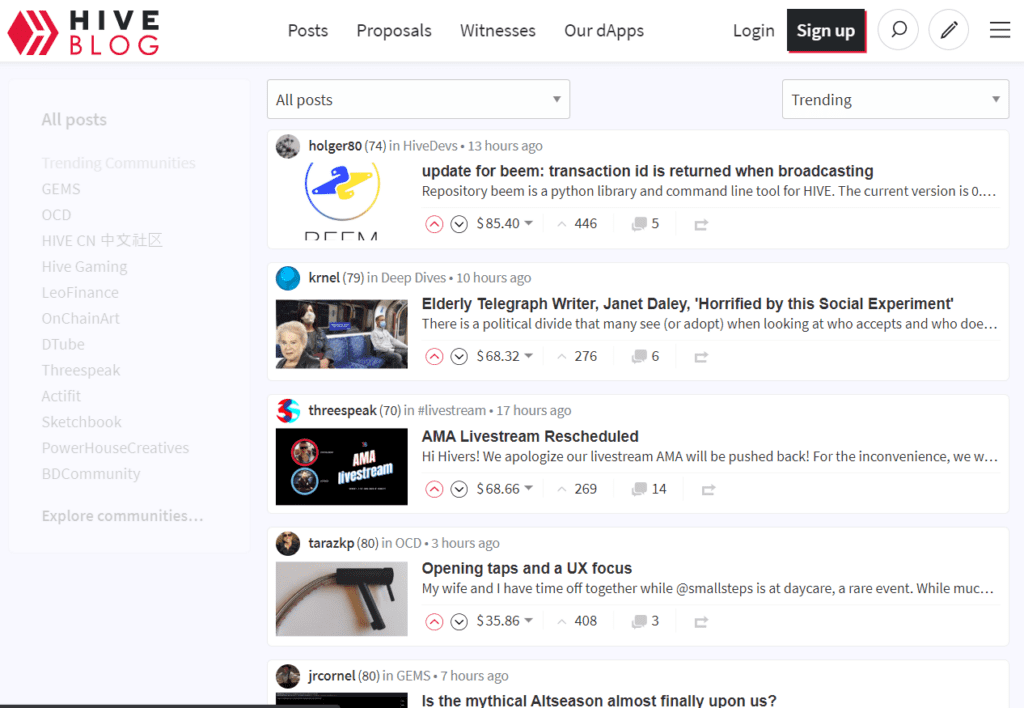This screenshot has width=1024, height=708.
Task: Click Explore communities… link
Action: point(122,516)
